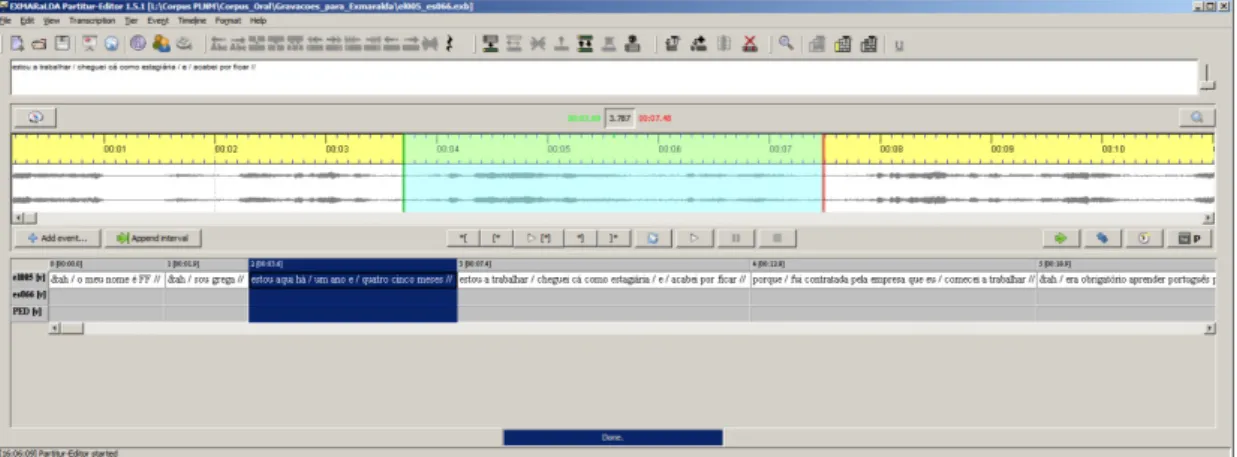The image size is (1237, 457).
Task: Open the Event menu
Action: (x=158, y=20)
